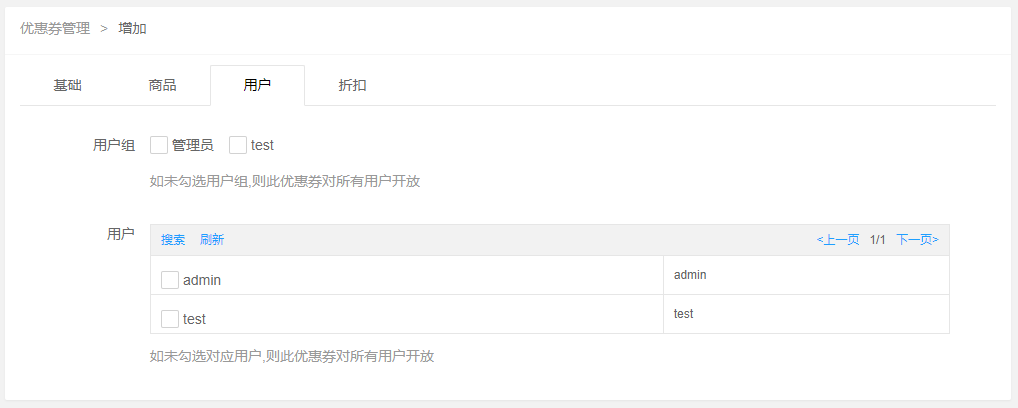Click the 用户组 field label
Screen dimensions: 1018x408
(114, 145)
